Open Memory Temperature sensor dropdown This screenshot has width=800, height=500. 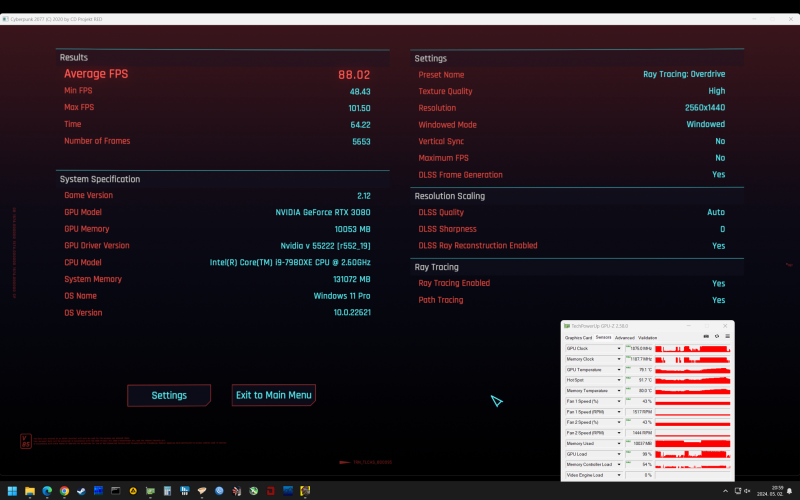pos(619,391)
